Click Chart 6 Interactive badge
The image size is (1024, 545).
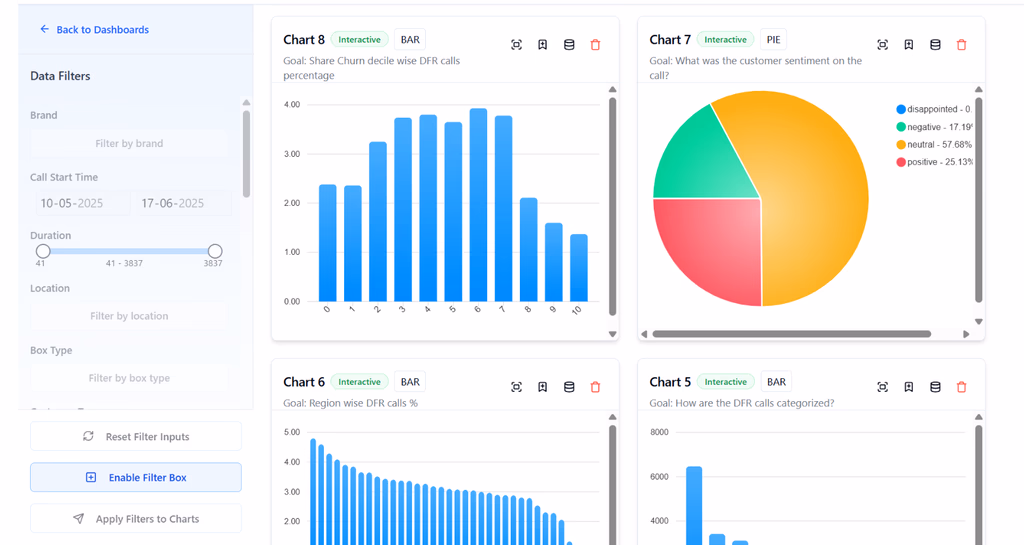tap(359, 382)
